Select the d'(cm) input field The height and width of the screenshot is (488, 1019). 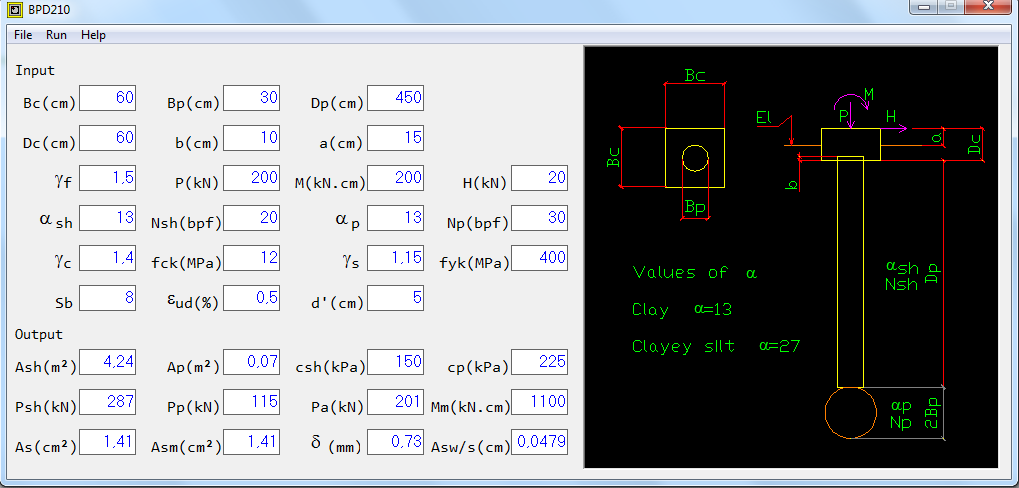pos(395,298)
